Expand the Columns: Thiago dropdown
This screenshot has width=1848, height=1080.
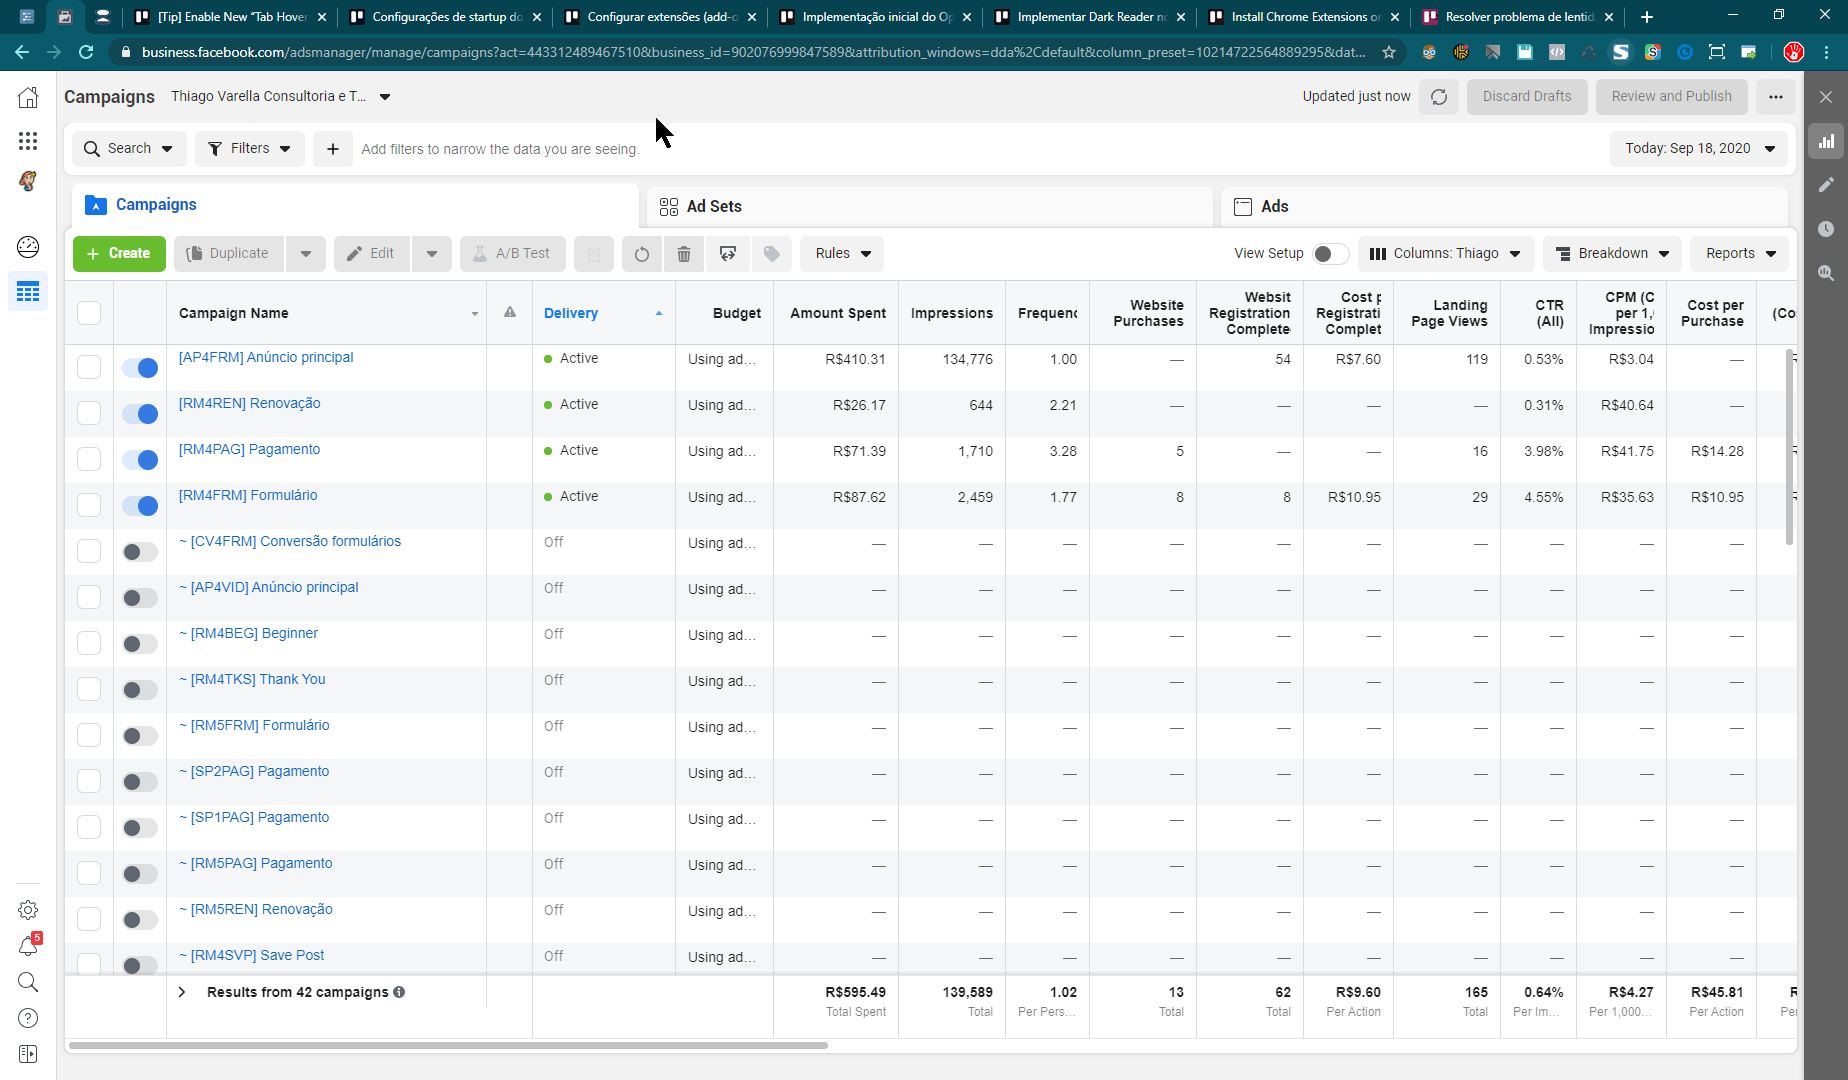[1445, 254]
